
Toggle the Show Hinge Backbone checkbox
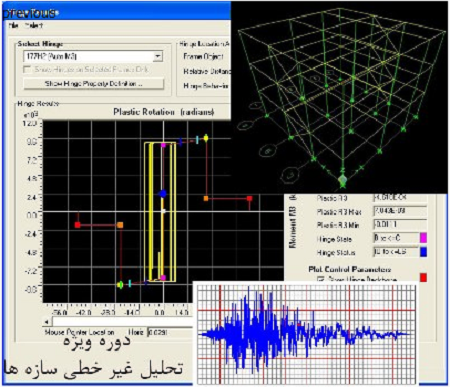tap(321, 279)
